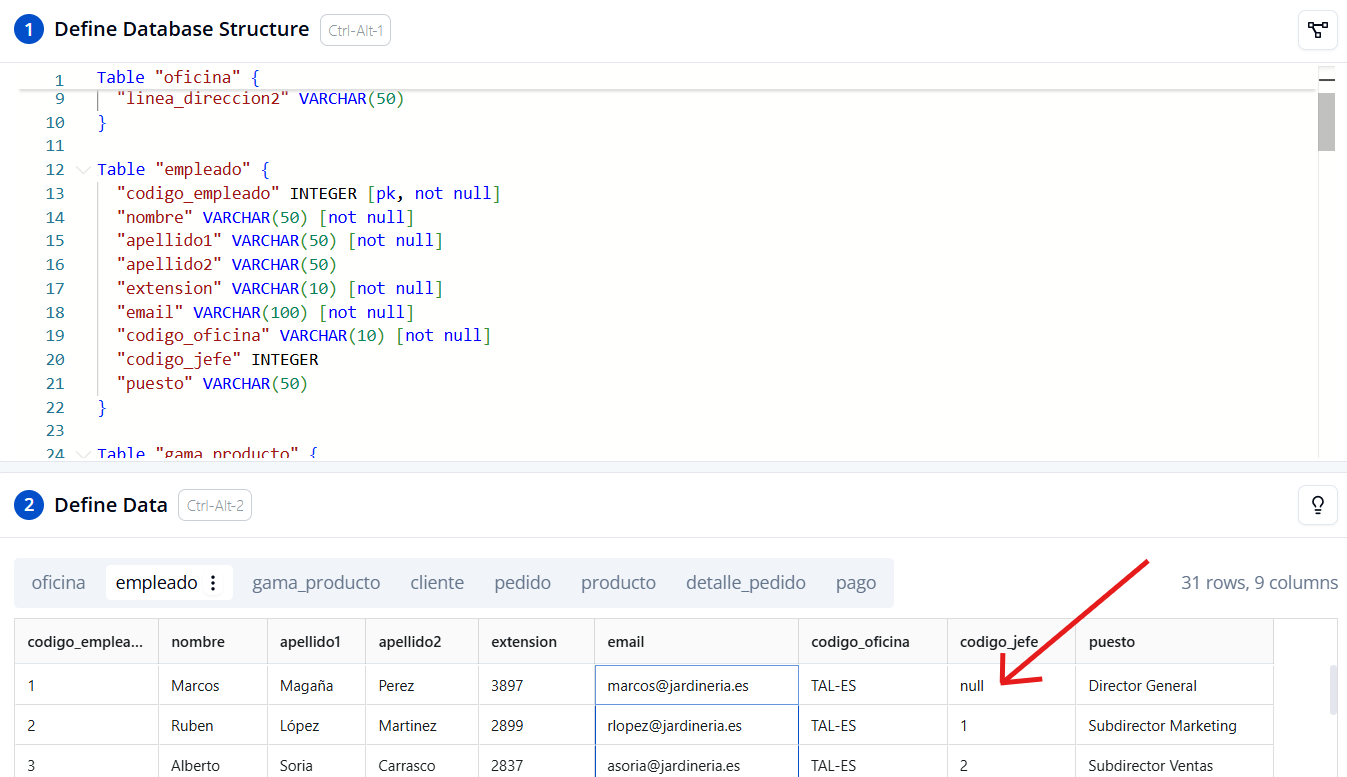Screen dimensions: 1347x777
Task: Click the lightbulb hint icon
Action: [x=1317, y=505]
